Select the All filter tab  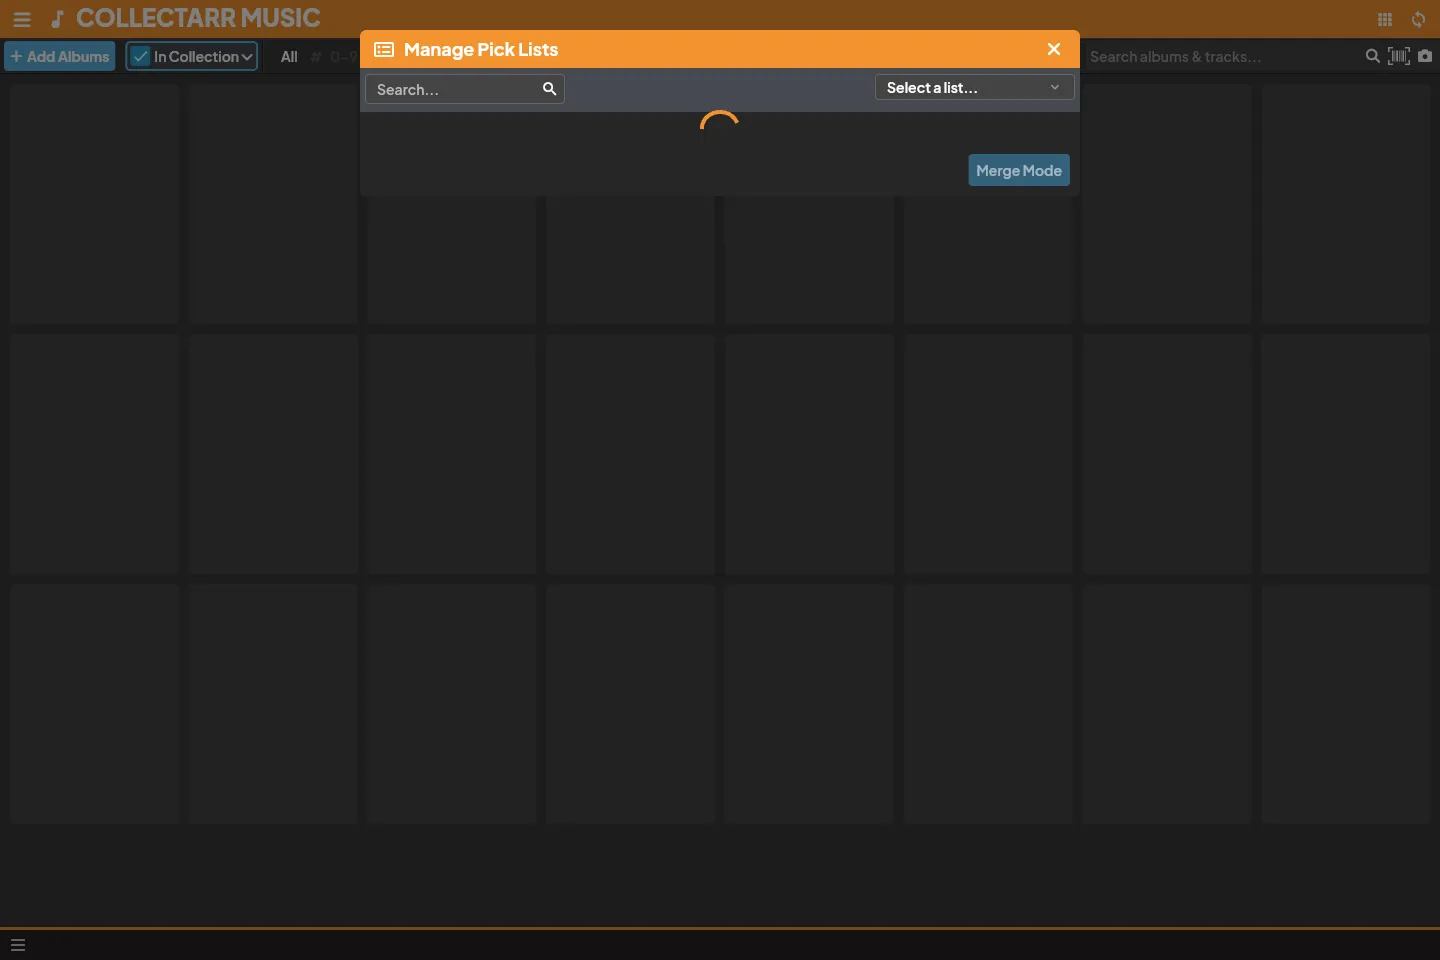[x=289, y=56]
